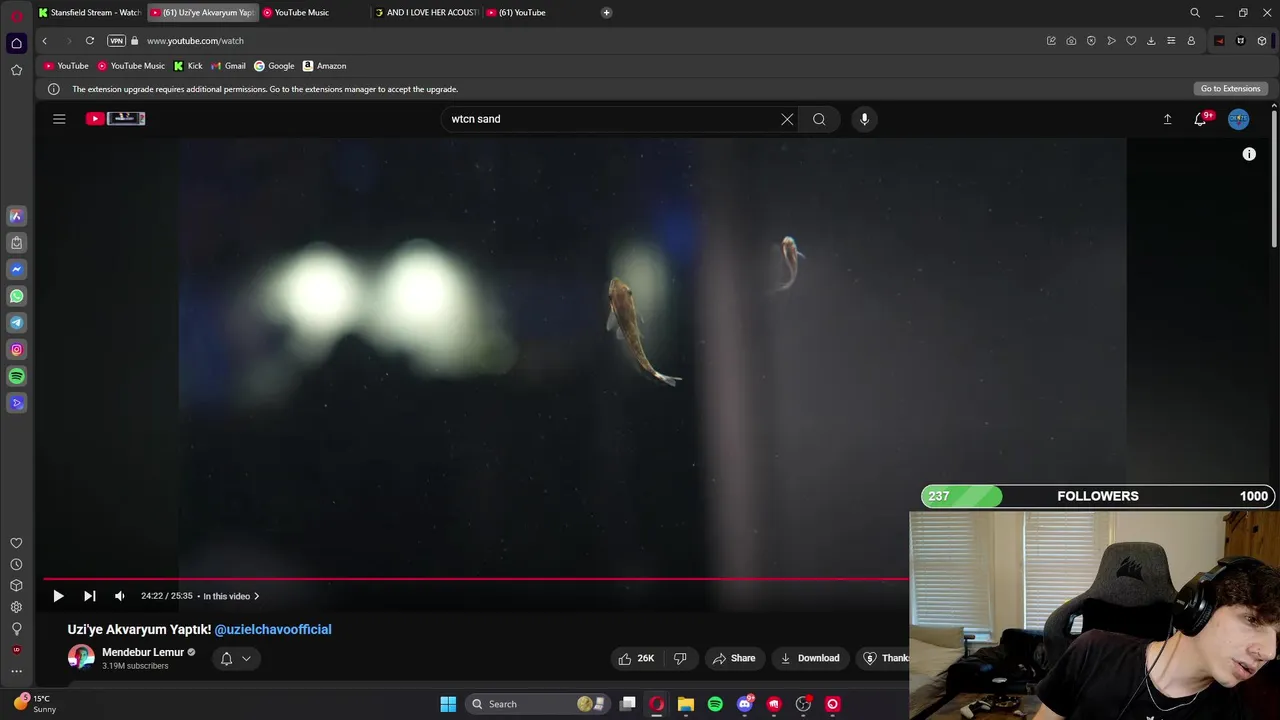Open the YouTube Music bookmark
Image resolution: width=1280 pixels, height=720 pixels.
(131, 66)
